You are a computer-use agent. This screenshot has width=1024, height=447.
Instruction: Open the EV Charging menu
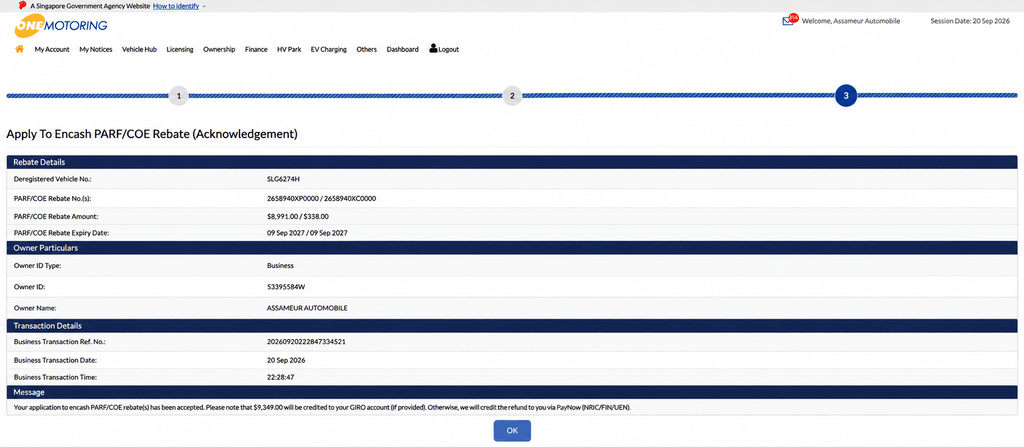328,49
